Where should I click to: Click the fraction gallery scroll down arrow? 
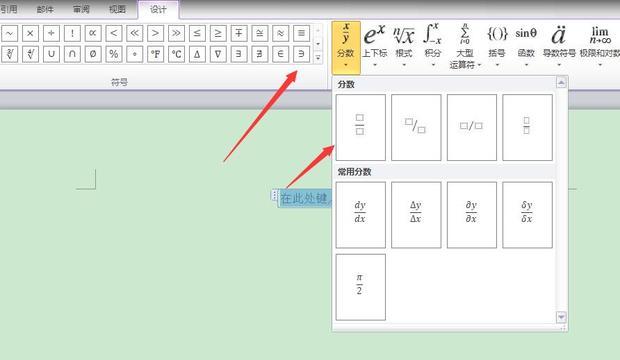pos(561,317)
